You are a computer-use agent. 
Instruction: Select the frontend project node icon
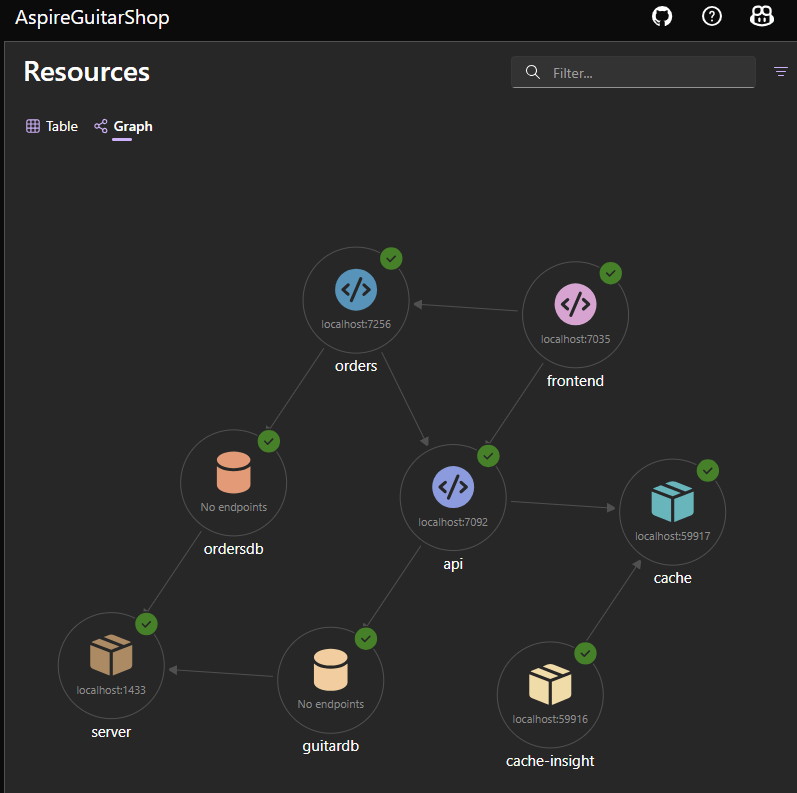point(575,304)
